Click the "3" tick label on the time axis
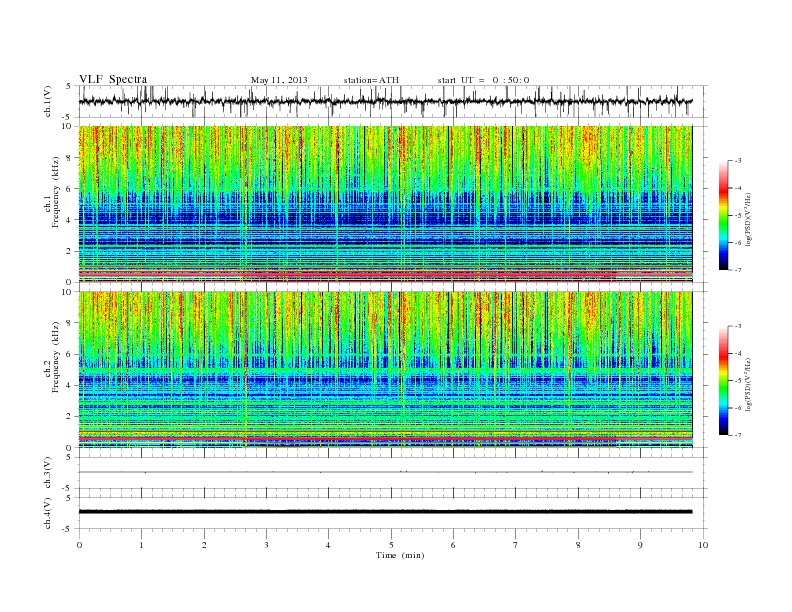 pyautogui.click(x=266, y=545)
